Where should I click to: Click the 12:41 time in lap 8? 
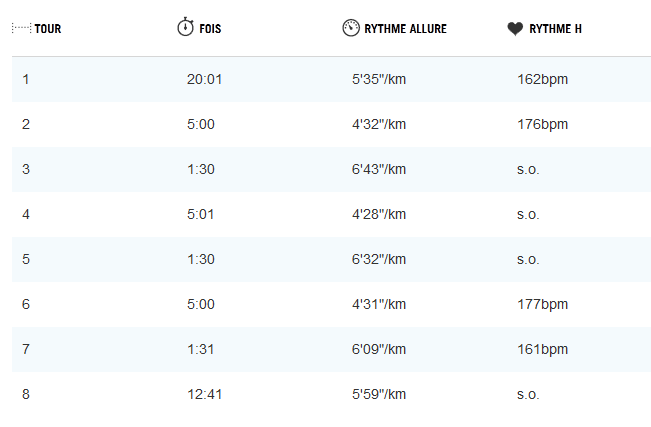pos(204,394)
